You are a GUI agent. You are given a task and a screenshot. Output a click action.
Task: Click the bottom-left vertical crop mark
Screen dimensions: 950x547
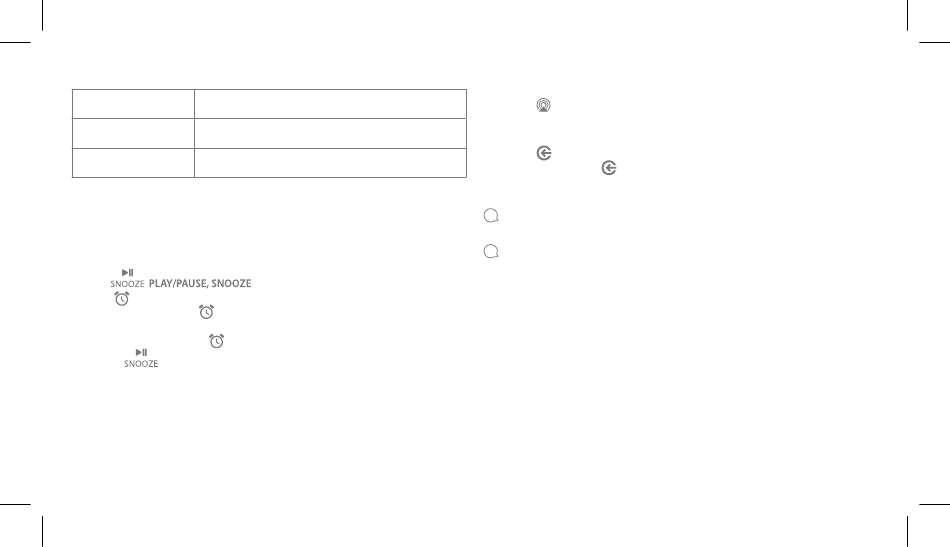pos(42,531)
